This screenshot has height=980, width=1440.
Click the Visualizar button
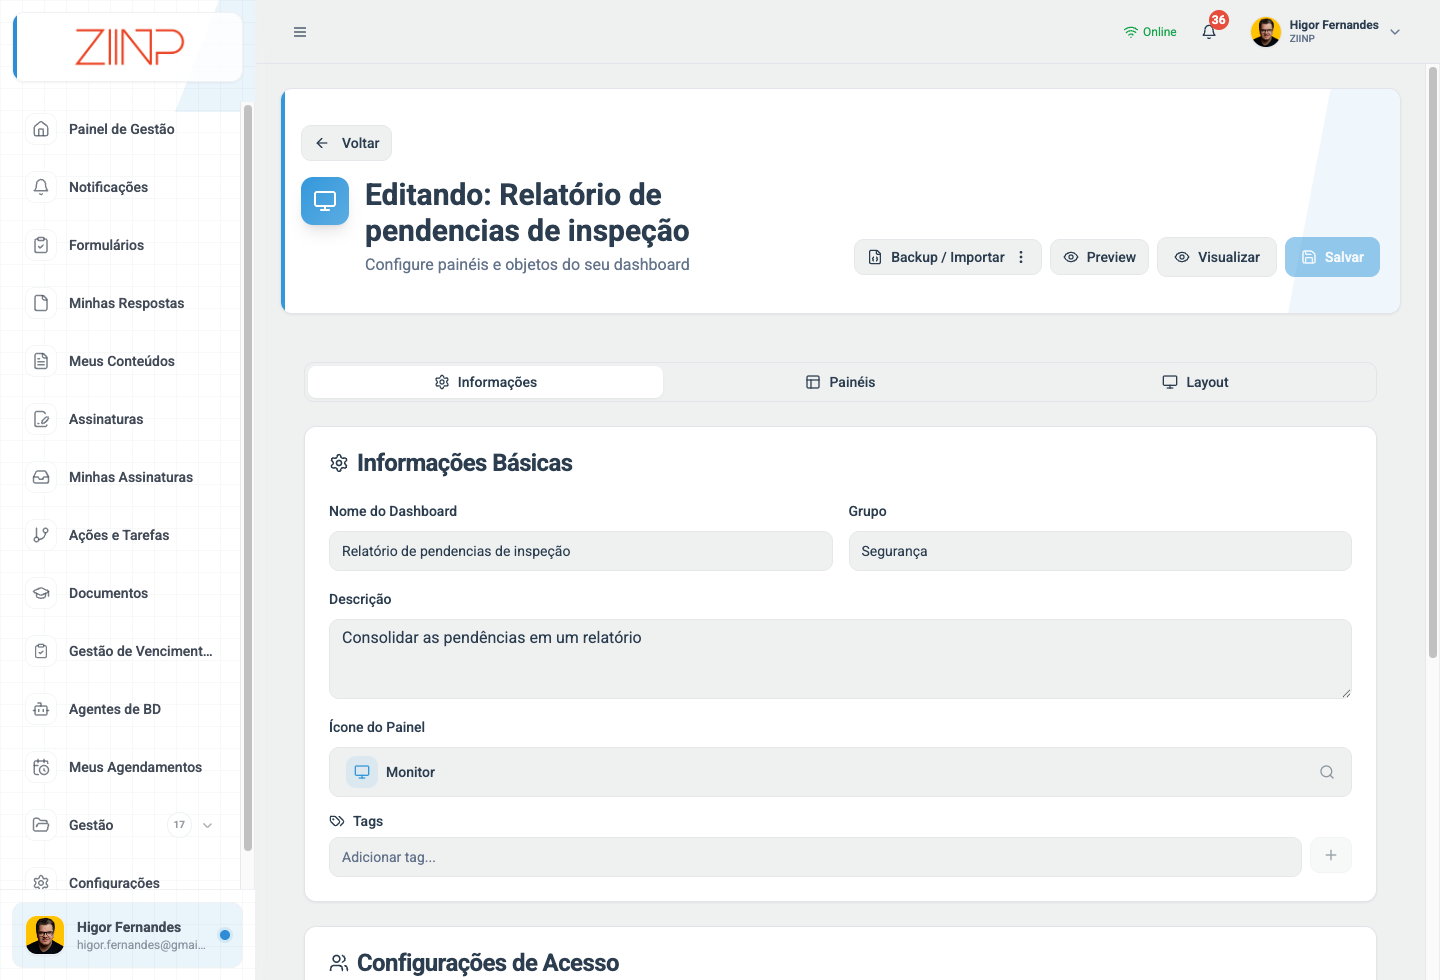[1216, 257]
